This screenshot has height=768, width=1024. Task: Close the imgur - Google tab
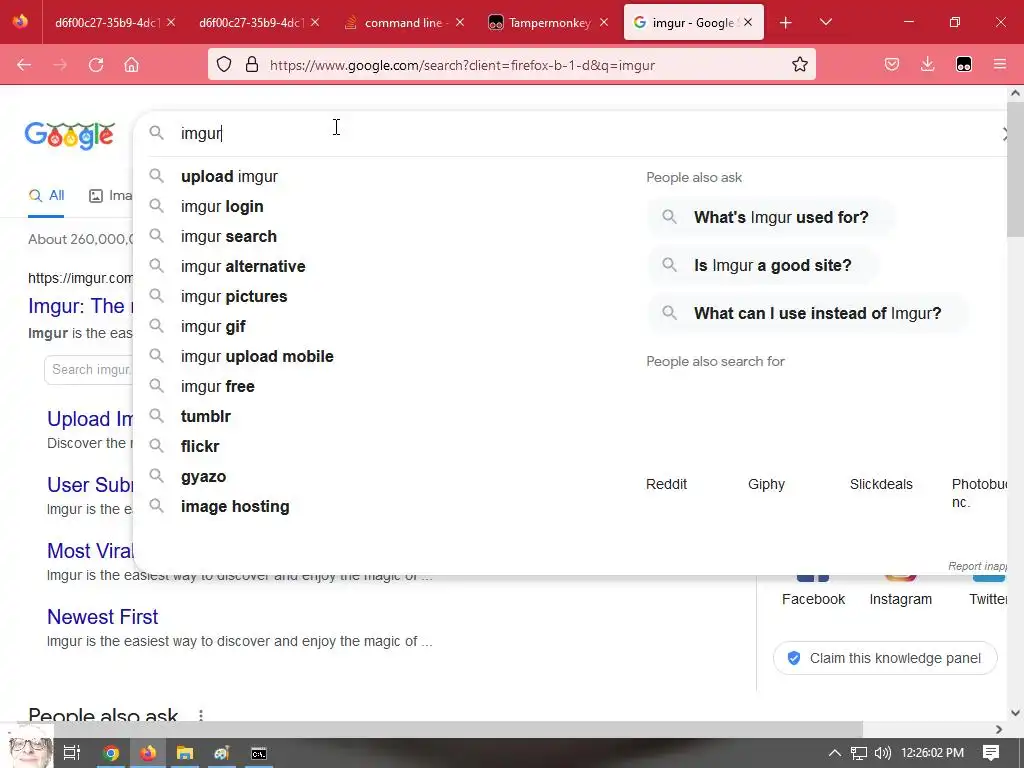coord(748,23)
